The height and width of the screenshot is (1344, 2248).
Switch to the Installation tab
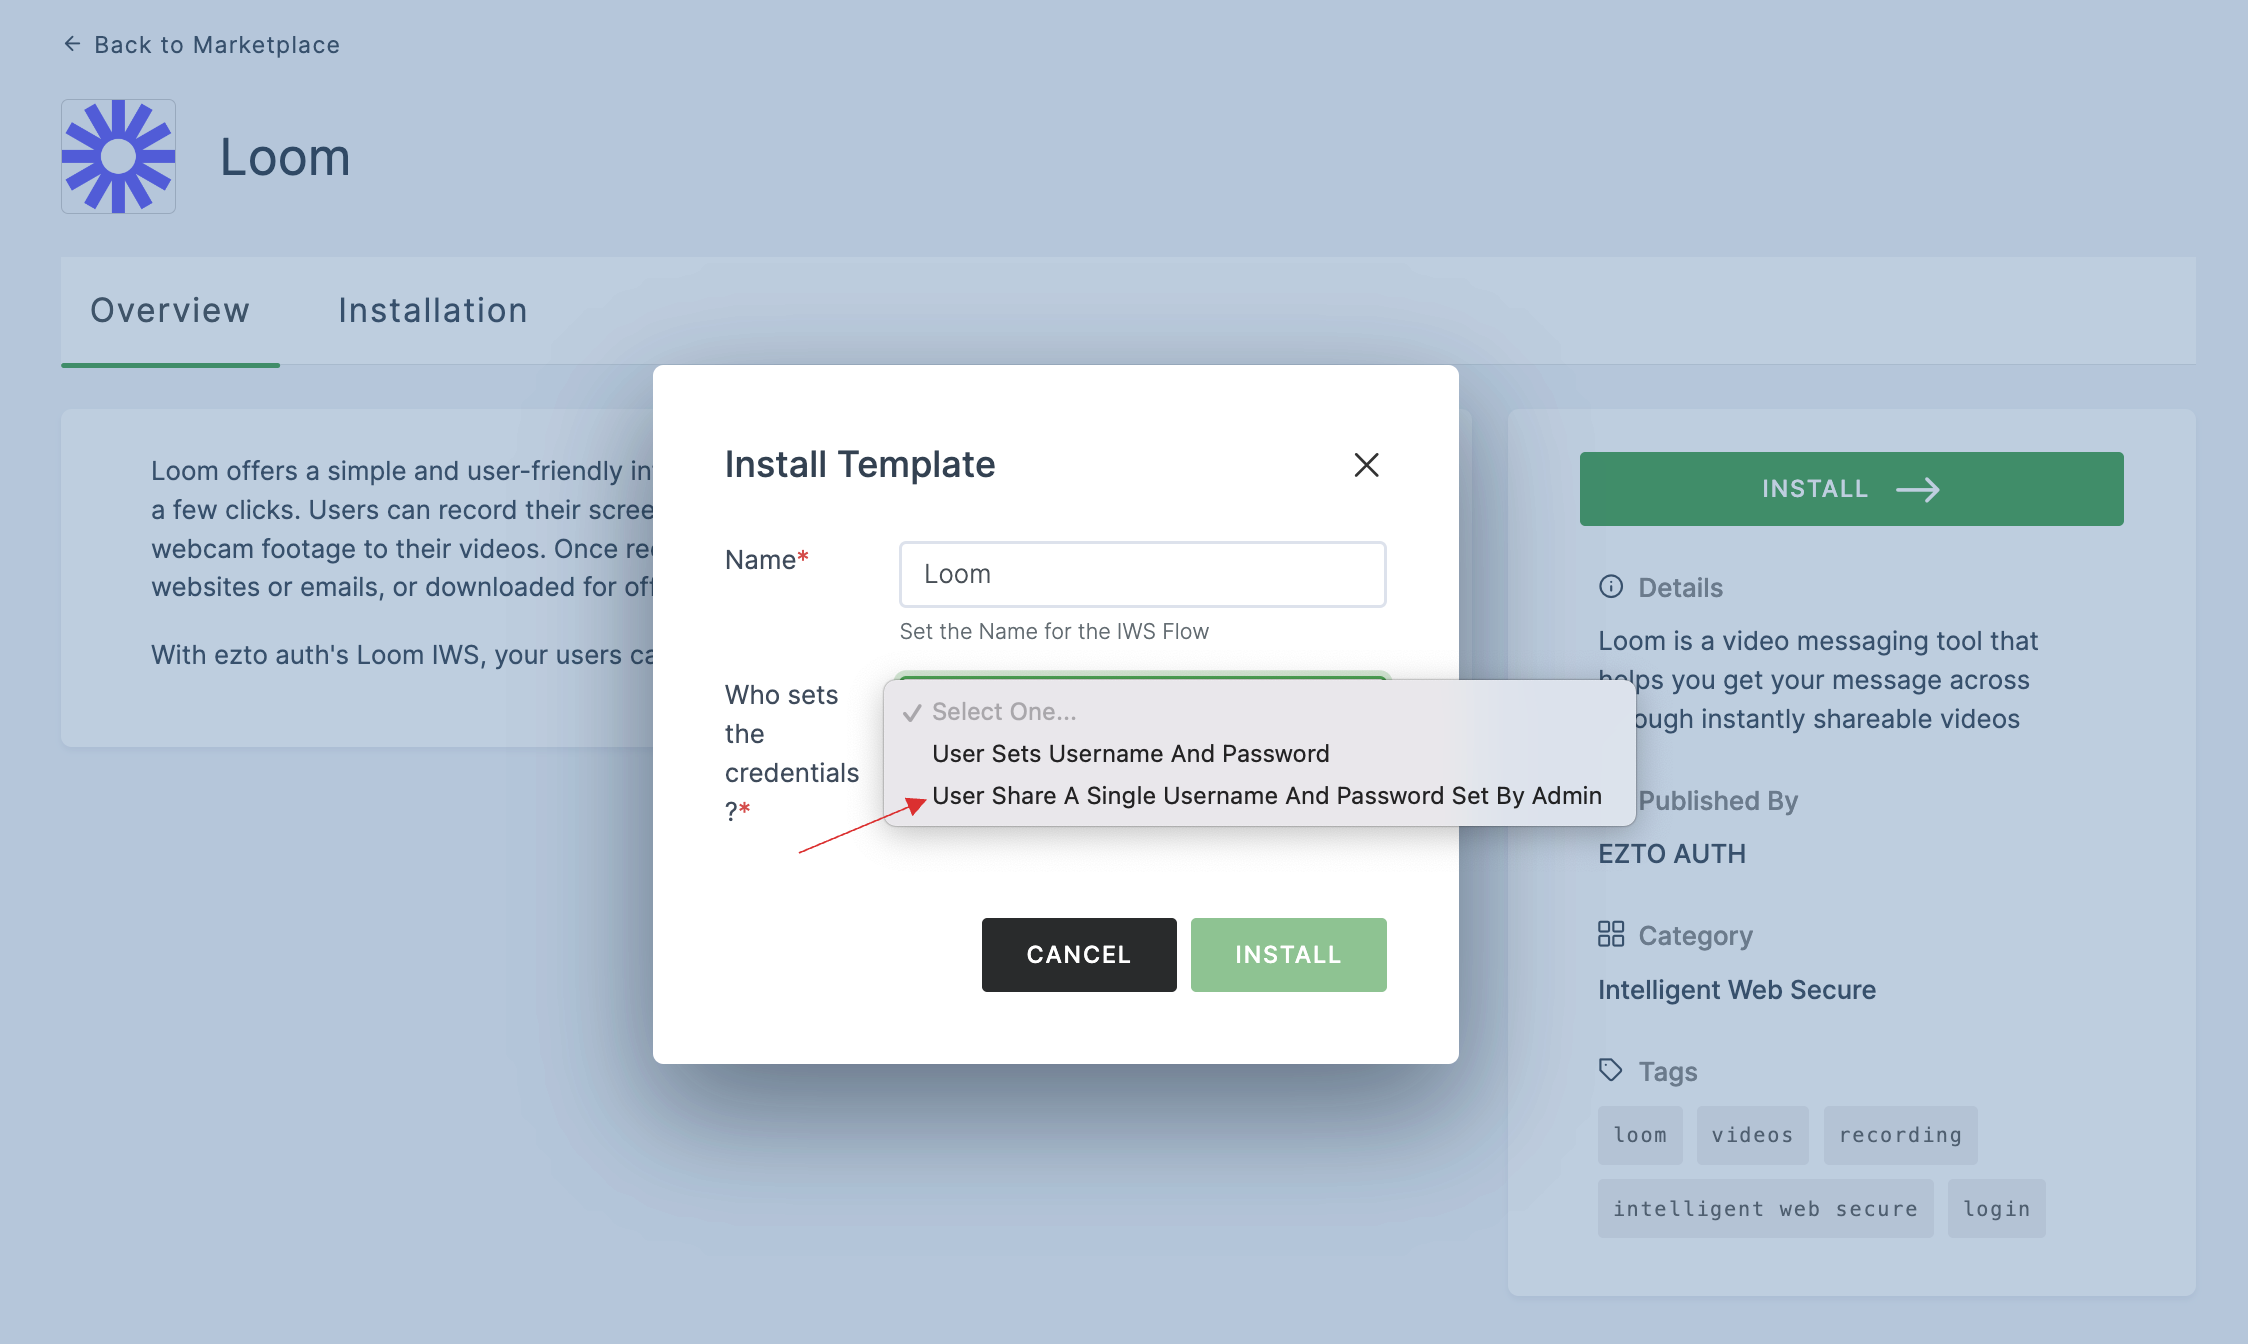tap(432, 310)
